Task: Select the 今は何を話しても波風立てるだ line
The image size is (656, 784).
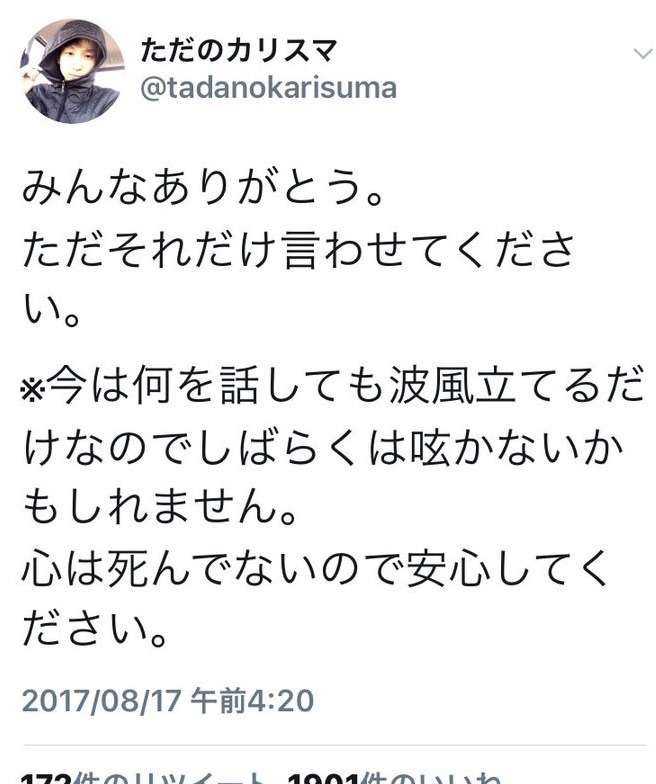Action: click(346, 385)
